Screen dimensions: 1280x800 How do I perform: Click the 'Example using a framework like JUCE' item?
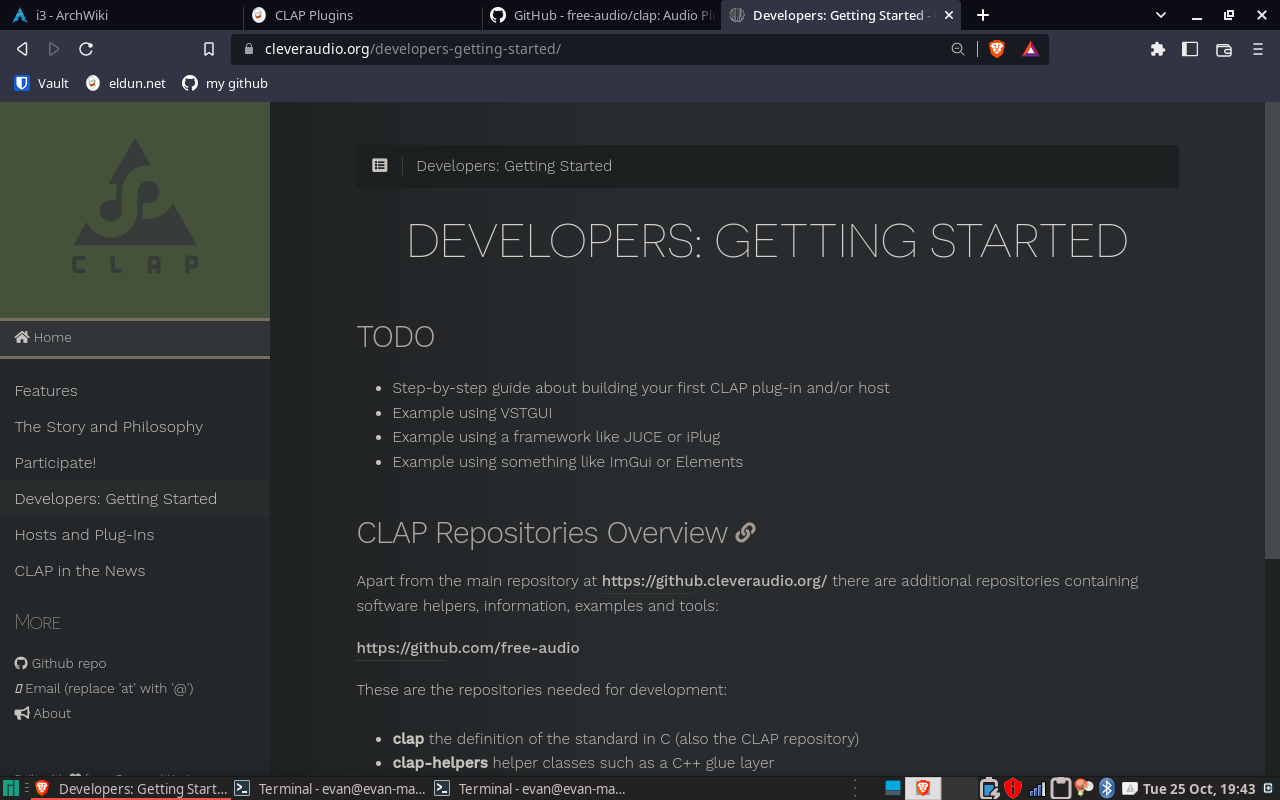pyautogui.click(x=556, y=437)
